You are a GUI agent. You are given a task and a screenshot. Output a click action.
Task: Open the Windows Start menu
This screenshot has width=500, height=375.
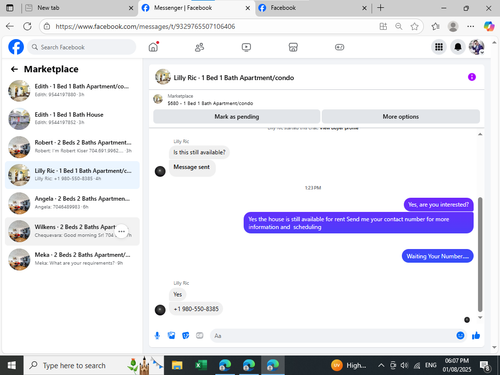(x=11, y=365)
